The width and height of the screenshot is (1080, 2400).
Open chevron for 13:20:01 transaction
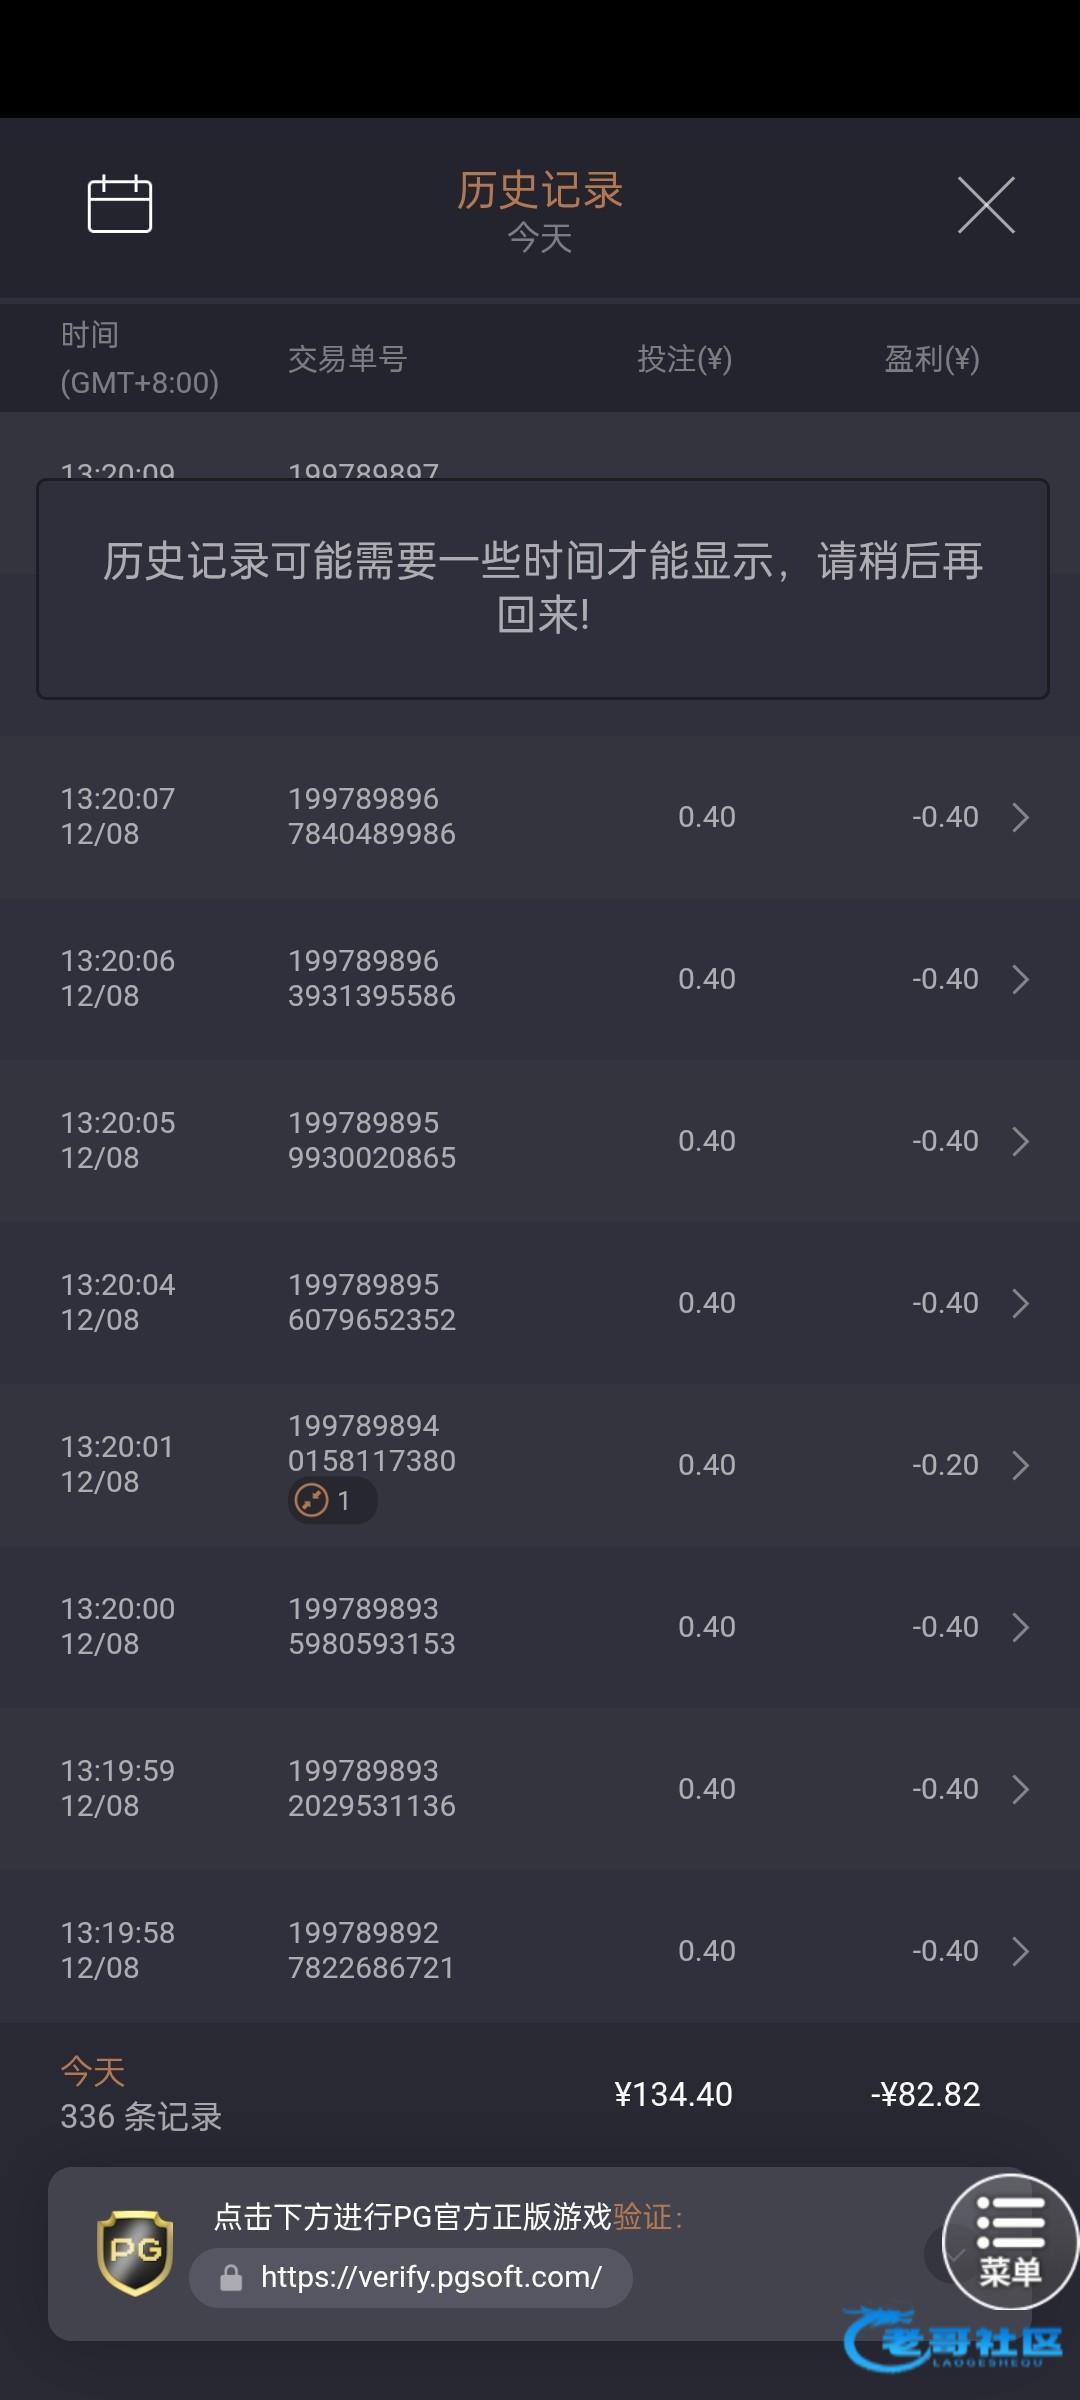point(1020,1465)
